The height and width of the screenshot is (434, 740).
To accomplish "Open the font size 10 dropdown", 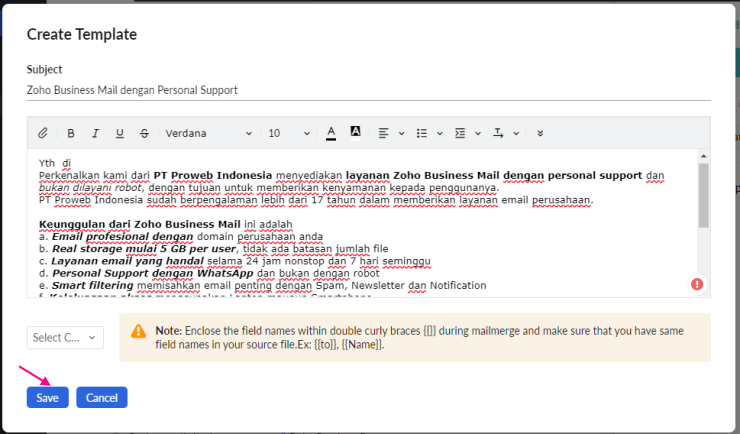I will 289,134.
